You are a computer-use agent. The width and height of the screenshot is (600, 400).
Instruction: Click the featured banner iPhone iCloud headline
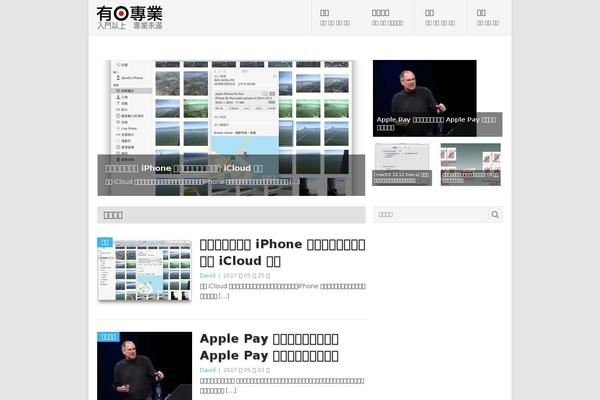[x=184, y=168]
